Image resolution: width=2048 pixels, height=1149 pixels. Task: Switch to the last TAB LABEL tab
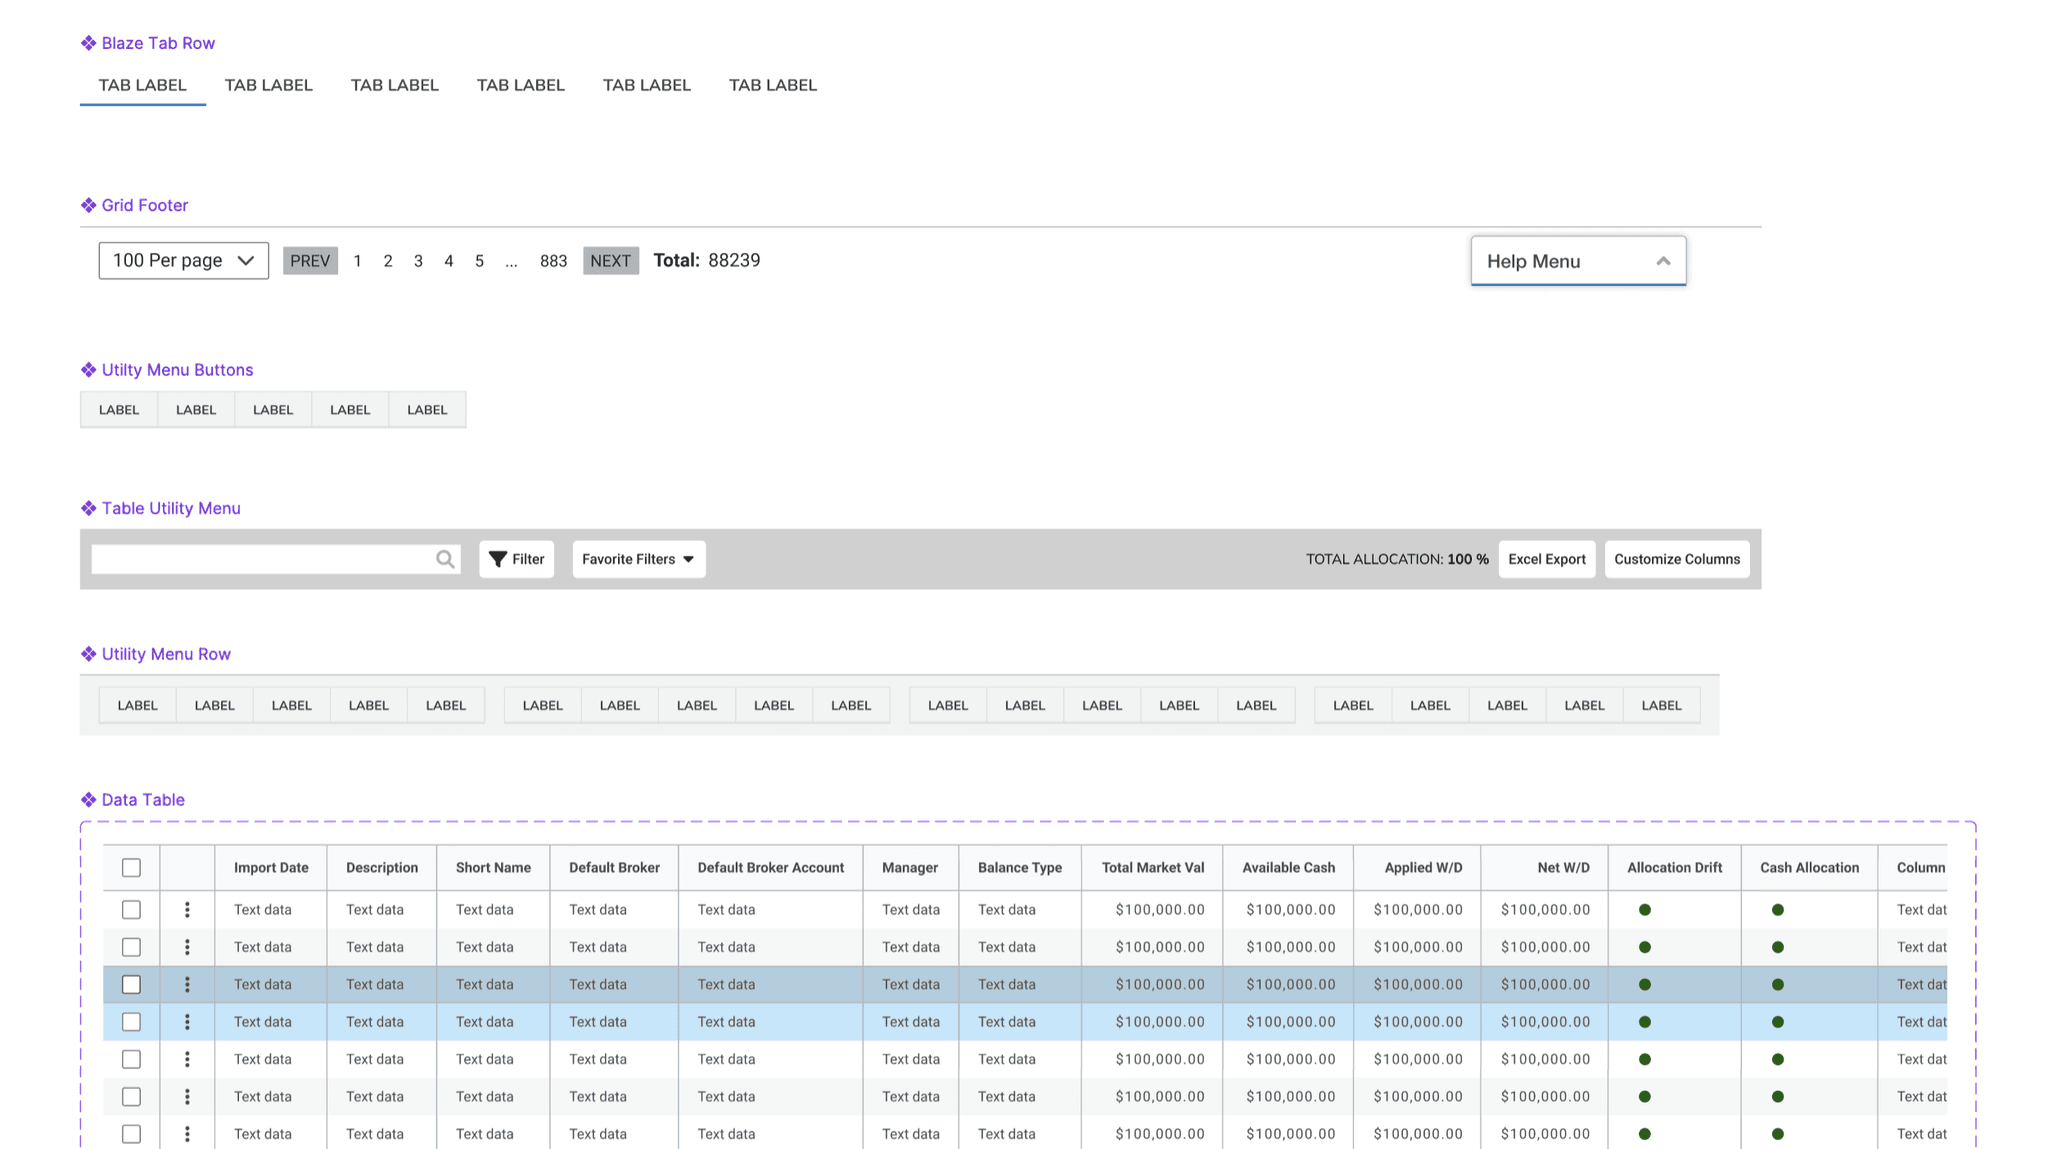(x=772, y=85)
